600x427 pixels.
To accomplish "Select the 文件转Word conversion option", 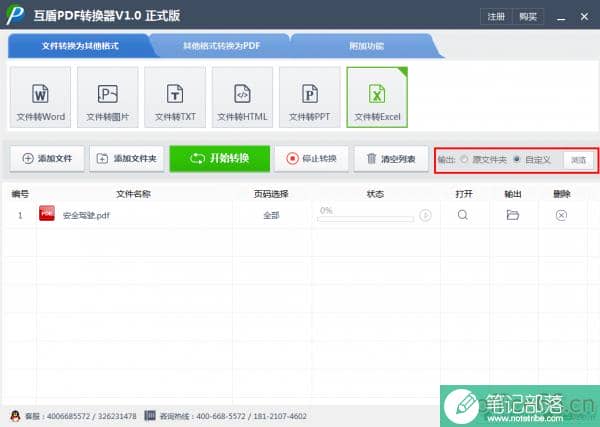I will pyautogui.click(x=40, y=97).
